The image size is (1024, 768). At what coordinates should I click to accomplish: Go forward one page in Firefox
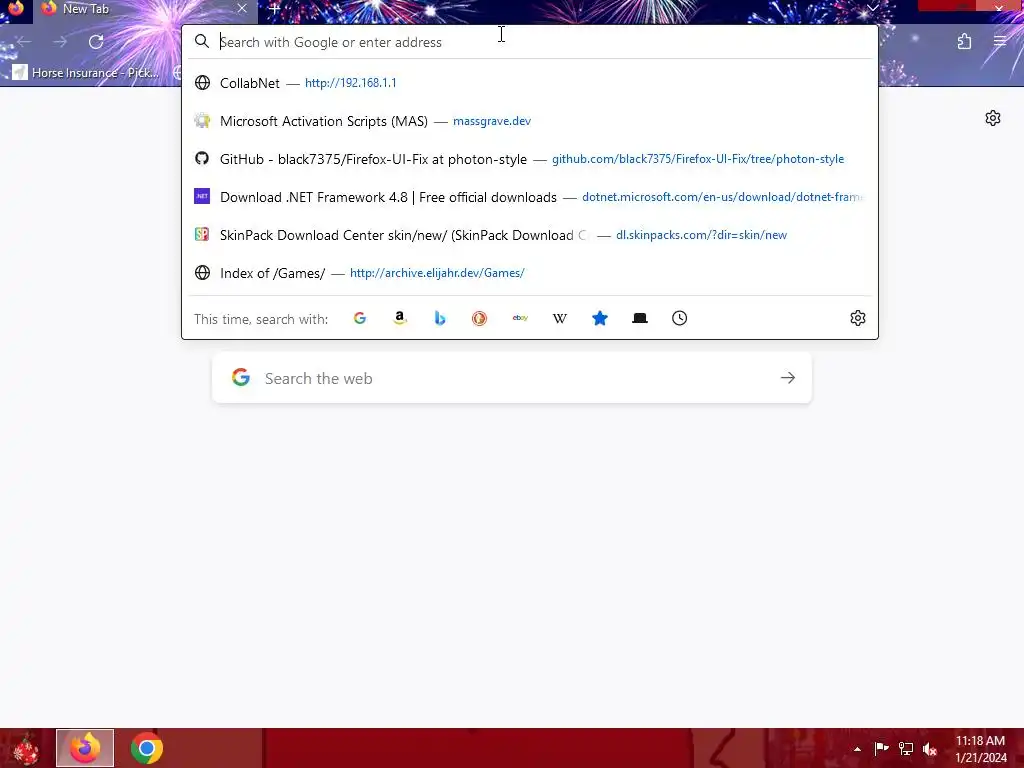tap(60, 42)
